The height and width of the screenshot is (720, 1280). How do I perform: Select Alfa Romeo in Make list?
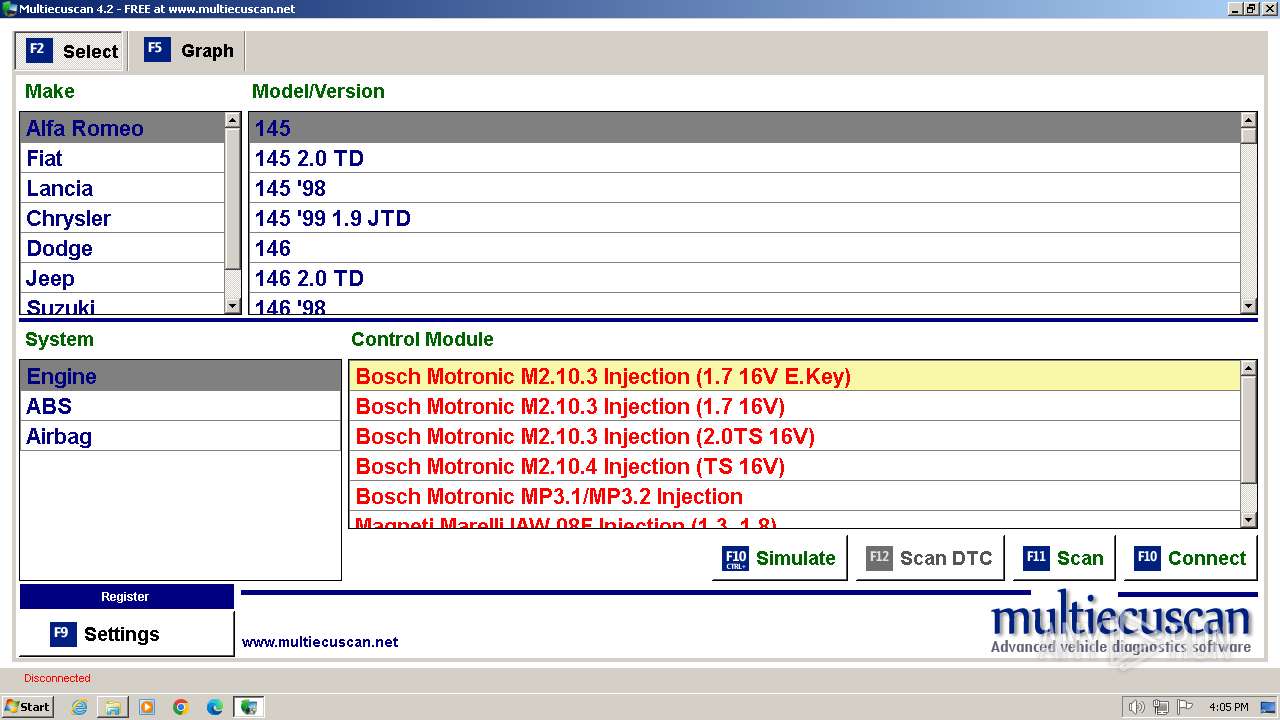122,128
